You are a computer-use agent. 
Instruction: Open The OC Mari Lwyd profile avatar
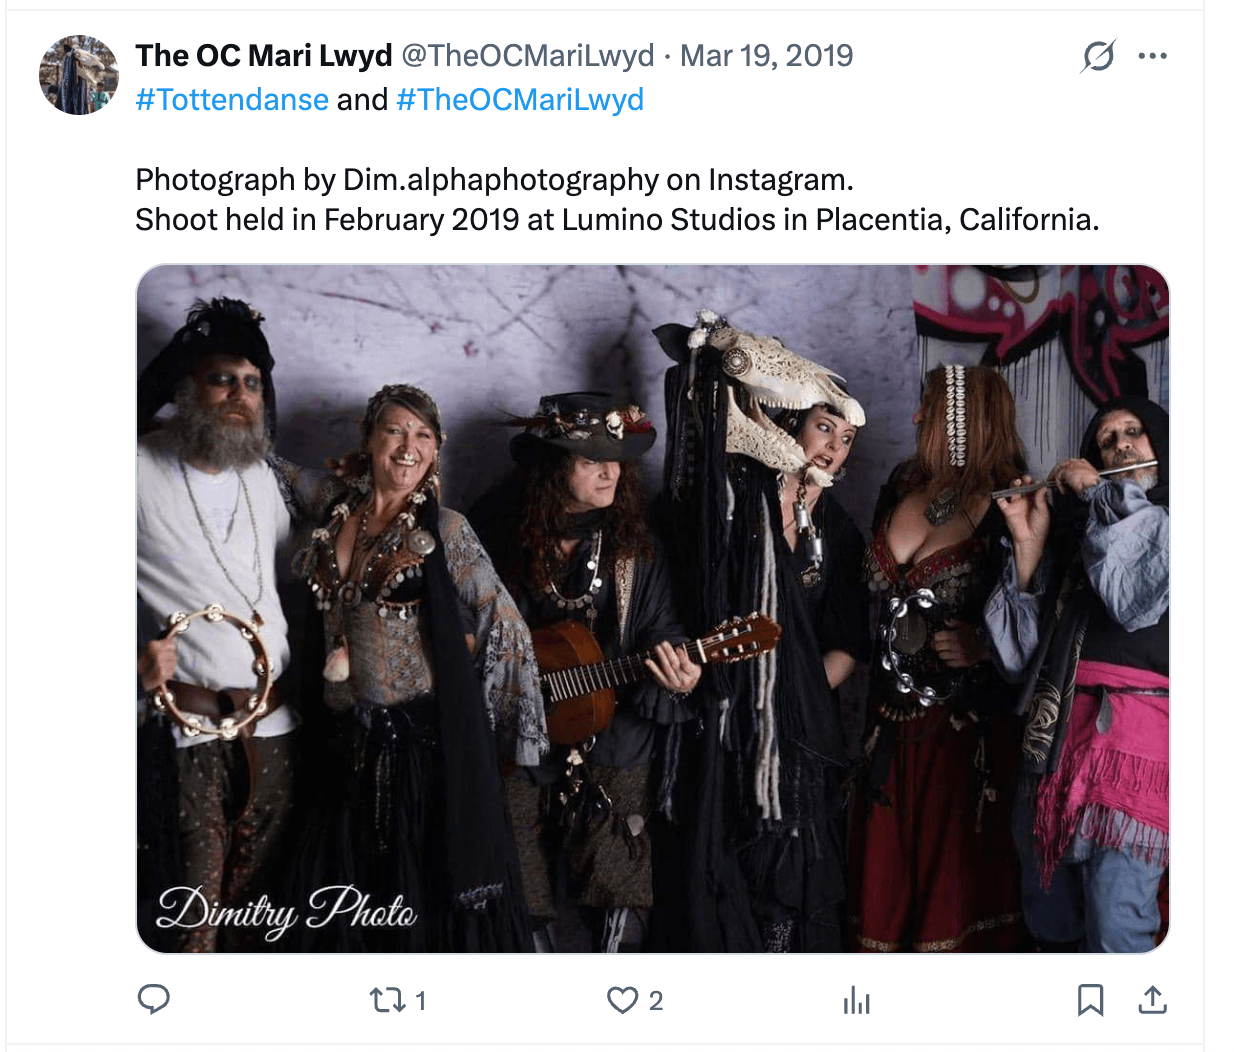79,75
